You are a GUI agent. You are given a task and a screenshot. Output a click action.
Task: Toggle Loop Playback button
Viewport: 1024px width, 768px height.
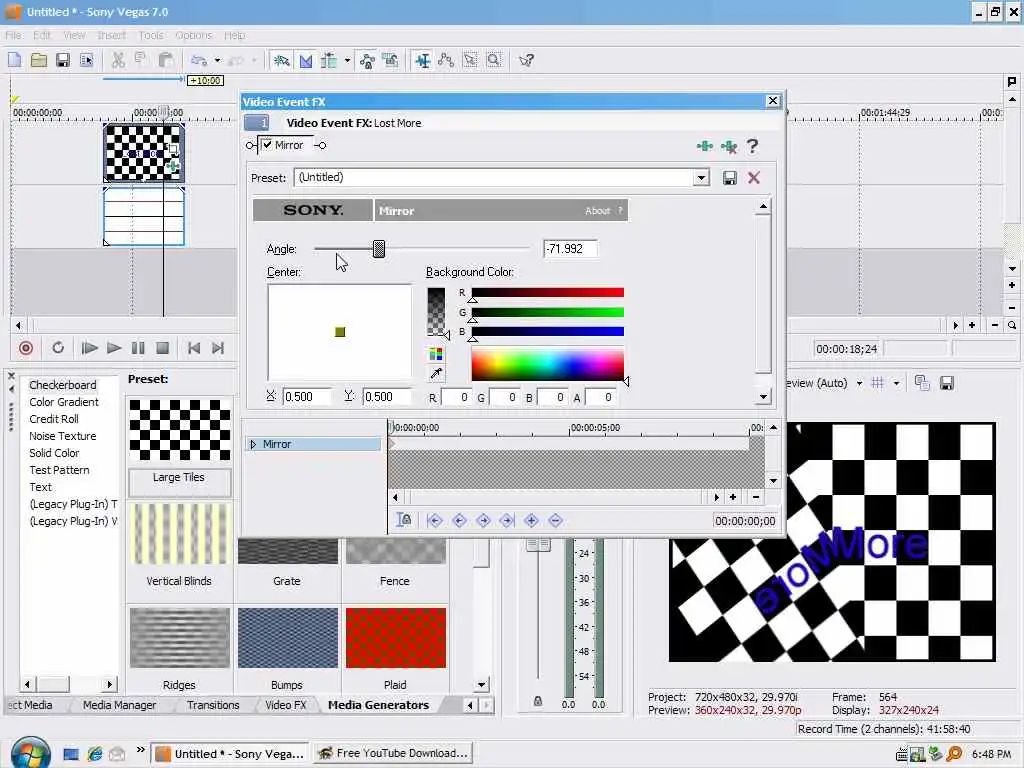58,348
